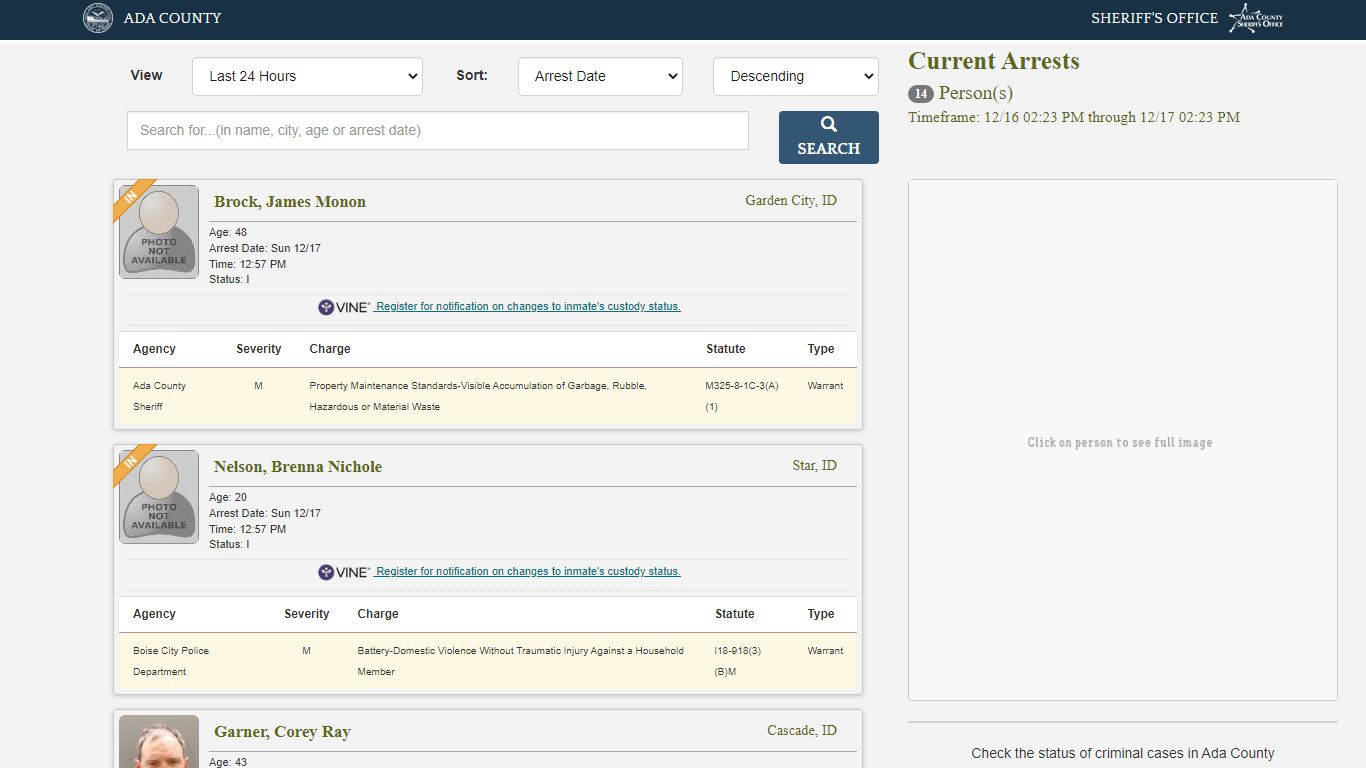Click the VINE logo in Brock's record
1366x768 pixels.
(x=344, y=307)
